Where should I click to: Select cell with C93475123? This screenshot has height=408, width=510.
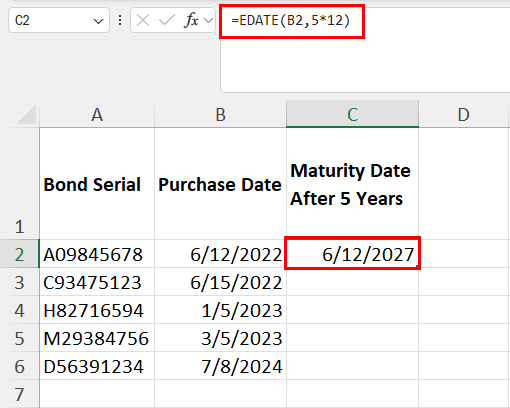click(97, 282)
